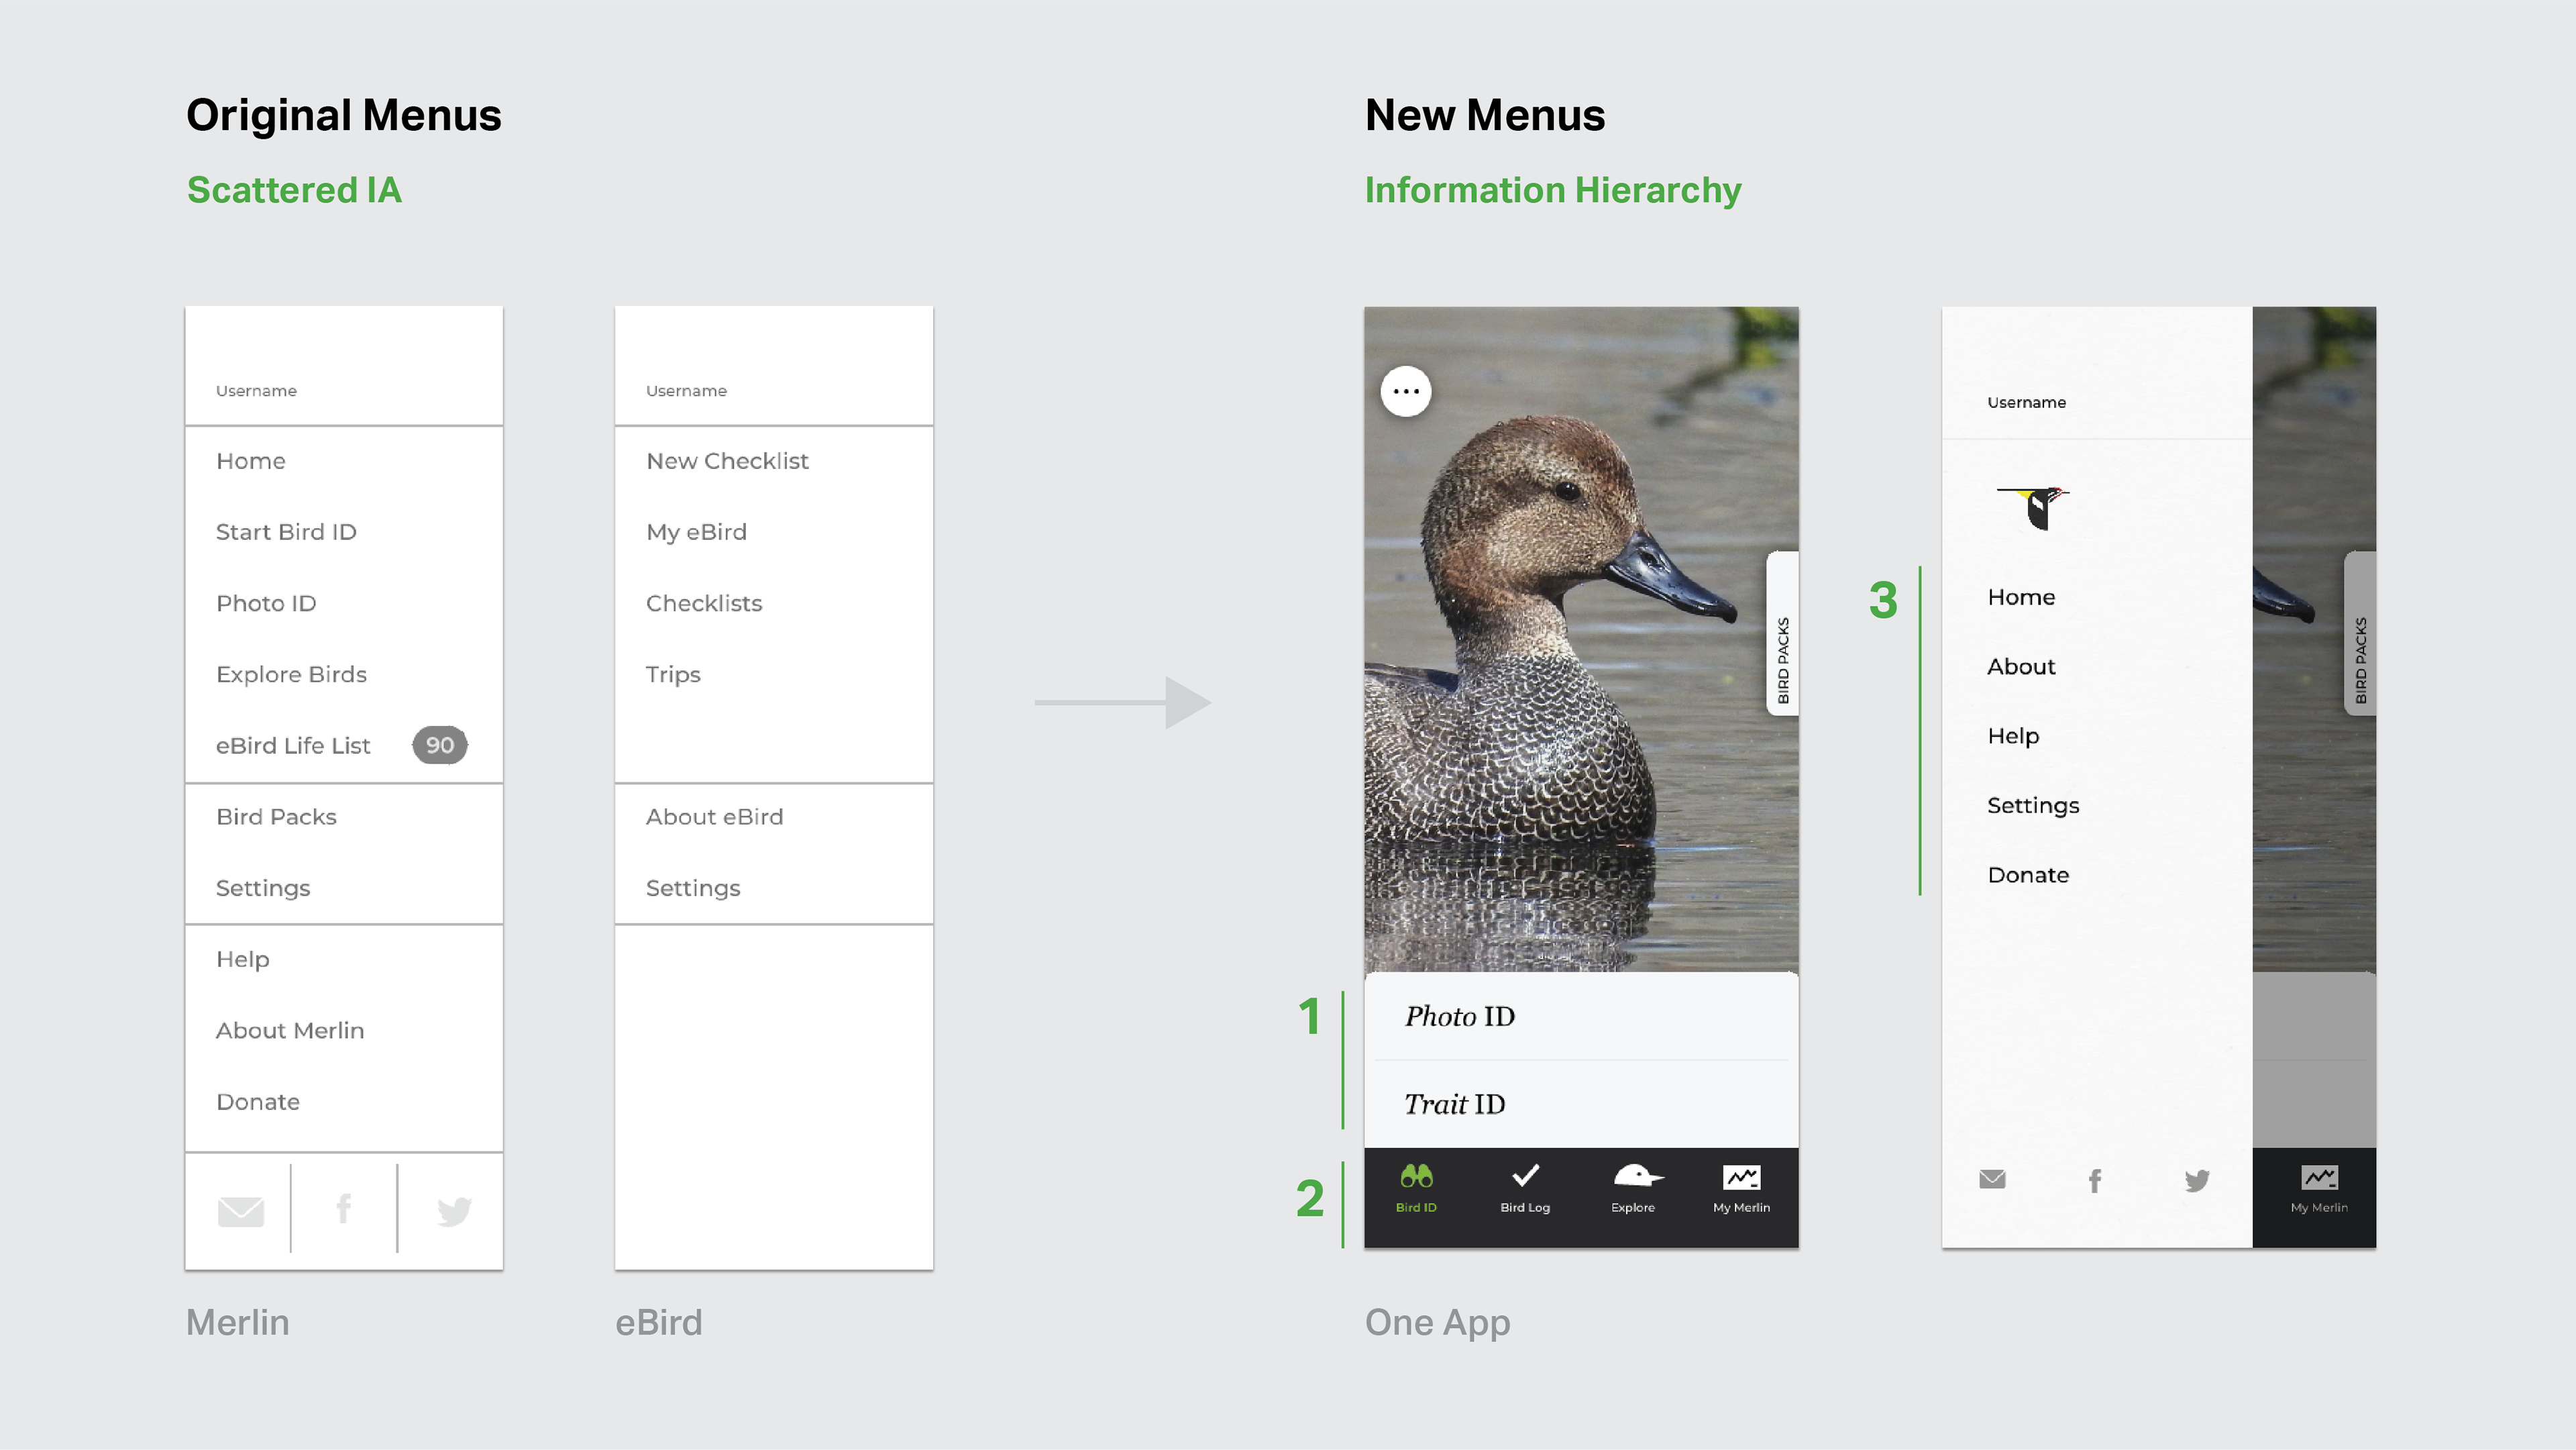This screenshot has width=2576, height=1450.
Task: Click the New Menus heading
Action: click(1485, 115)
